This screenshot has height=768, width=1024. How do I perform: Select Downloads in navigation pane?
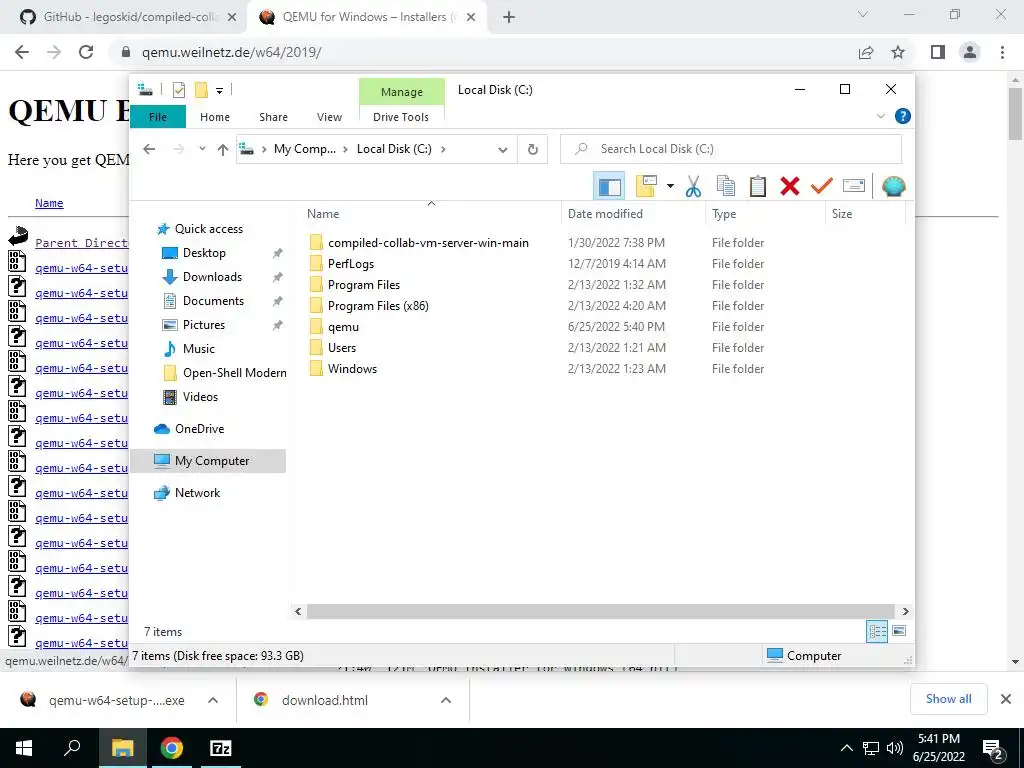coord(212,277)
